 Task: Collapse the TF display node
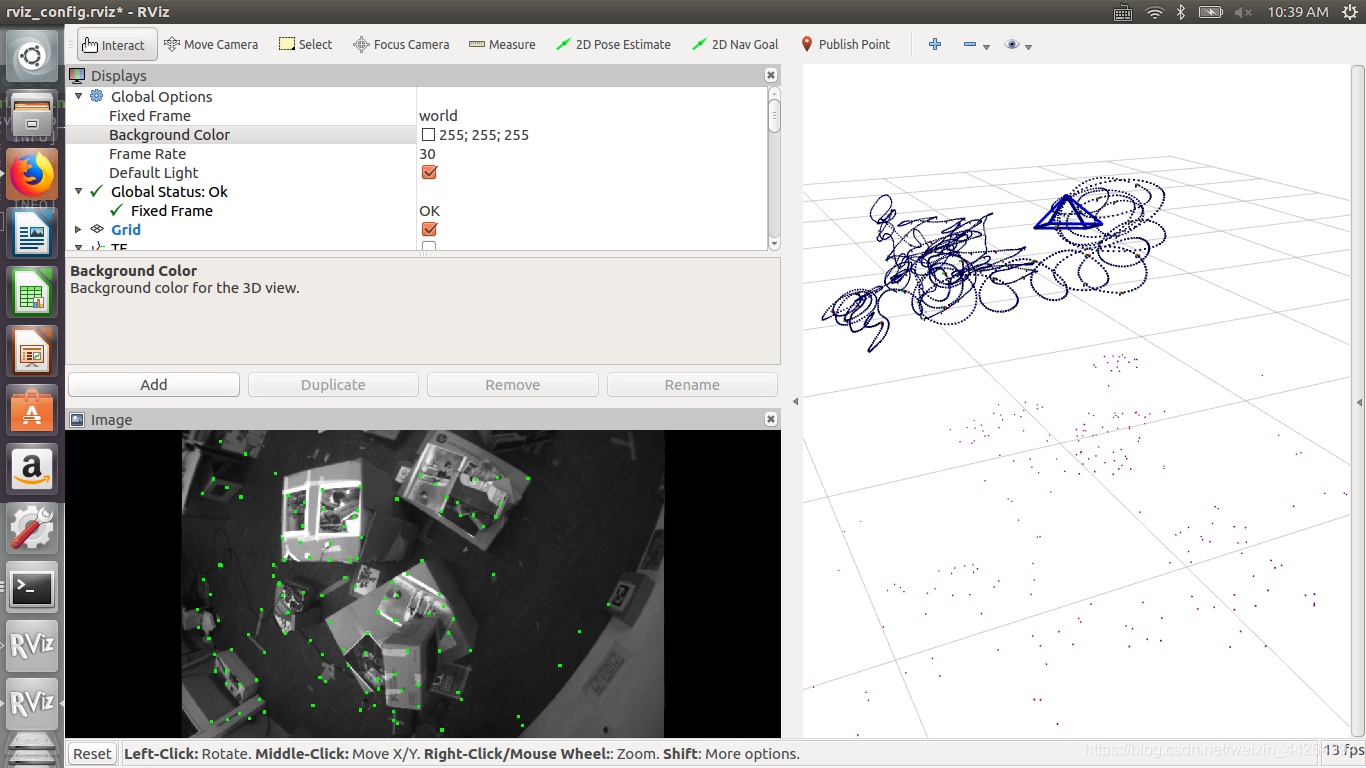coord(79,246)
